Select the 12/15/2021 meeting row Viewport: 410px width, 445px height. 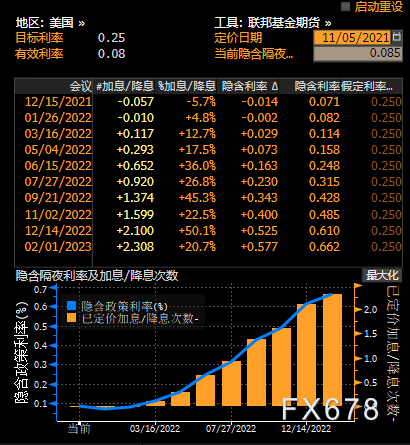tap(208, 102)
